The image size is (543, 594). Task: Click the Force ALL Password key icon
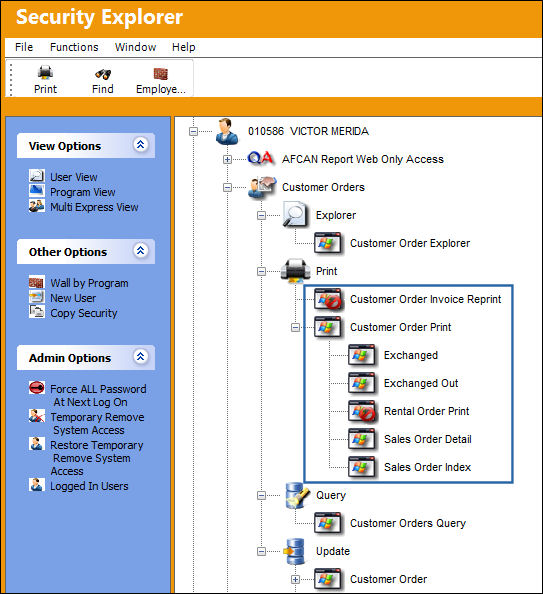[x=37, y=388]
